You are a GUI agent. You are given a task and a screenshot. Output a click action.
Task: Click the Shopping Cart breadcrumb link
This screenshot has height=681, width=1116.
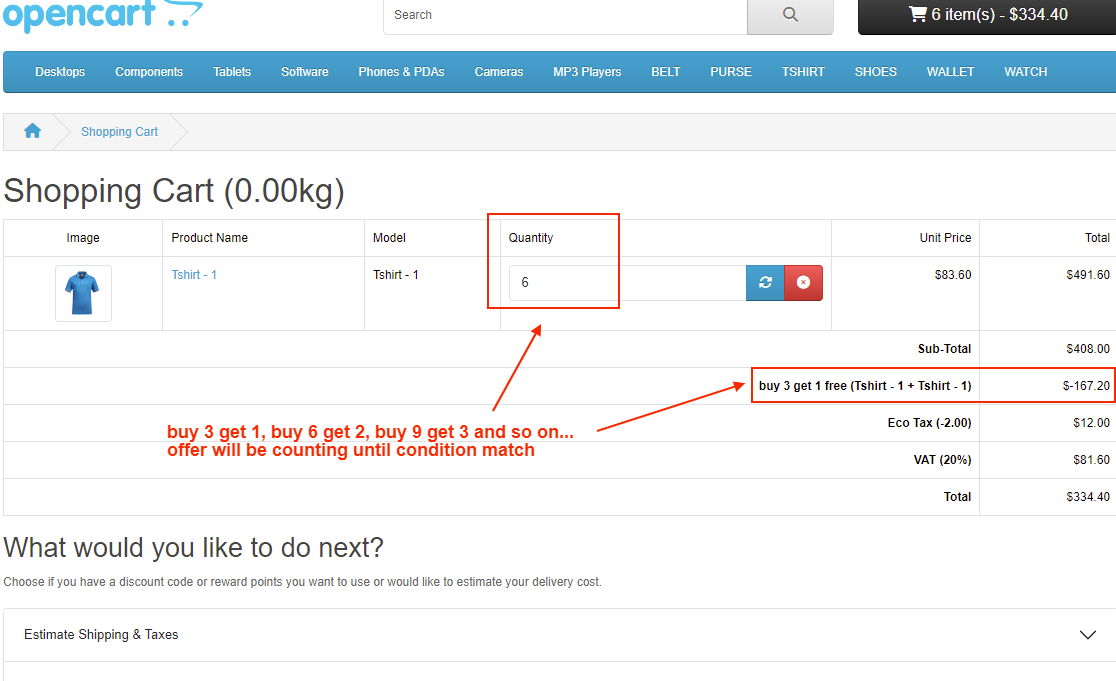tap(120, 132)
